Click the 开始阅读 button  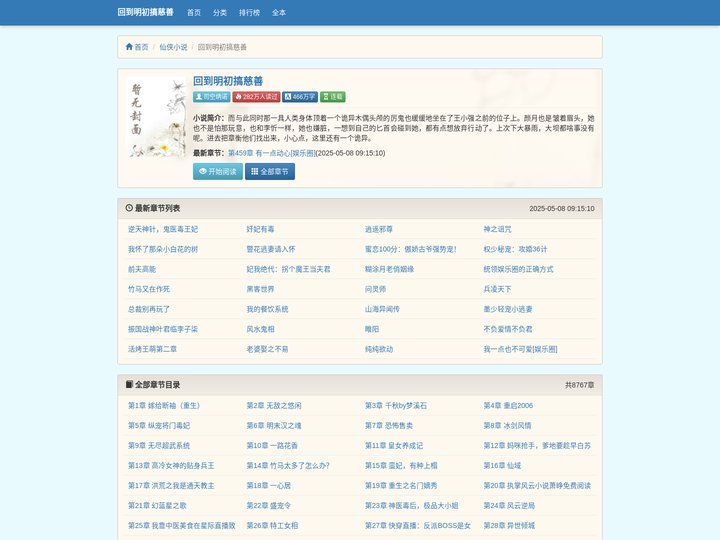click(218, 172)
